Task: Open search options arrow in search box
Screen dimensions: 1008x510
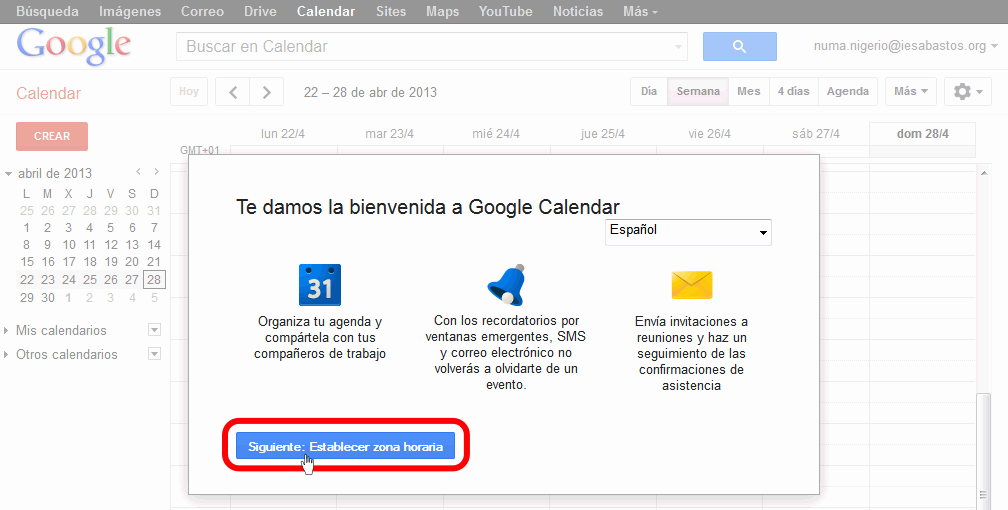Action: tap(678, 47)
